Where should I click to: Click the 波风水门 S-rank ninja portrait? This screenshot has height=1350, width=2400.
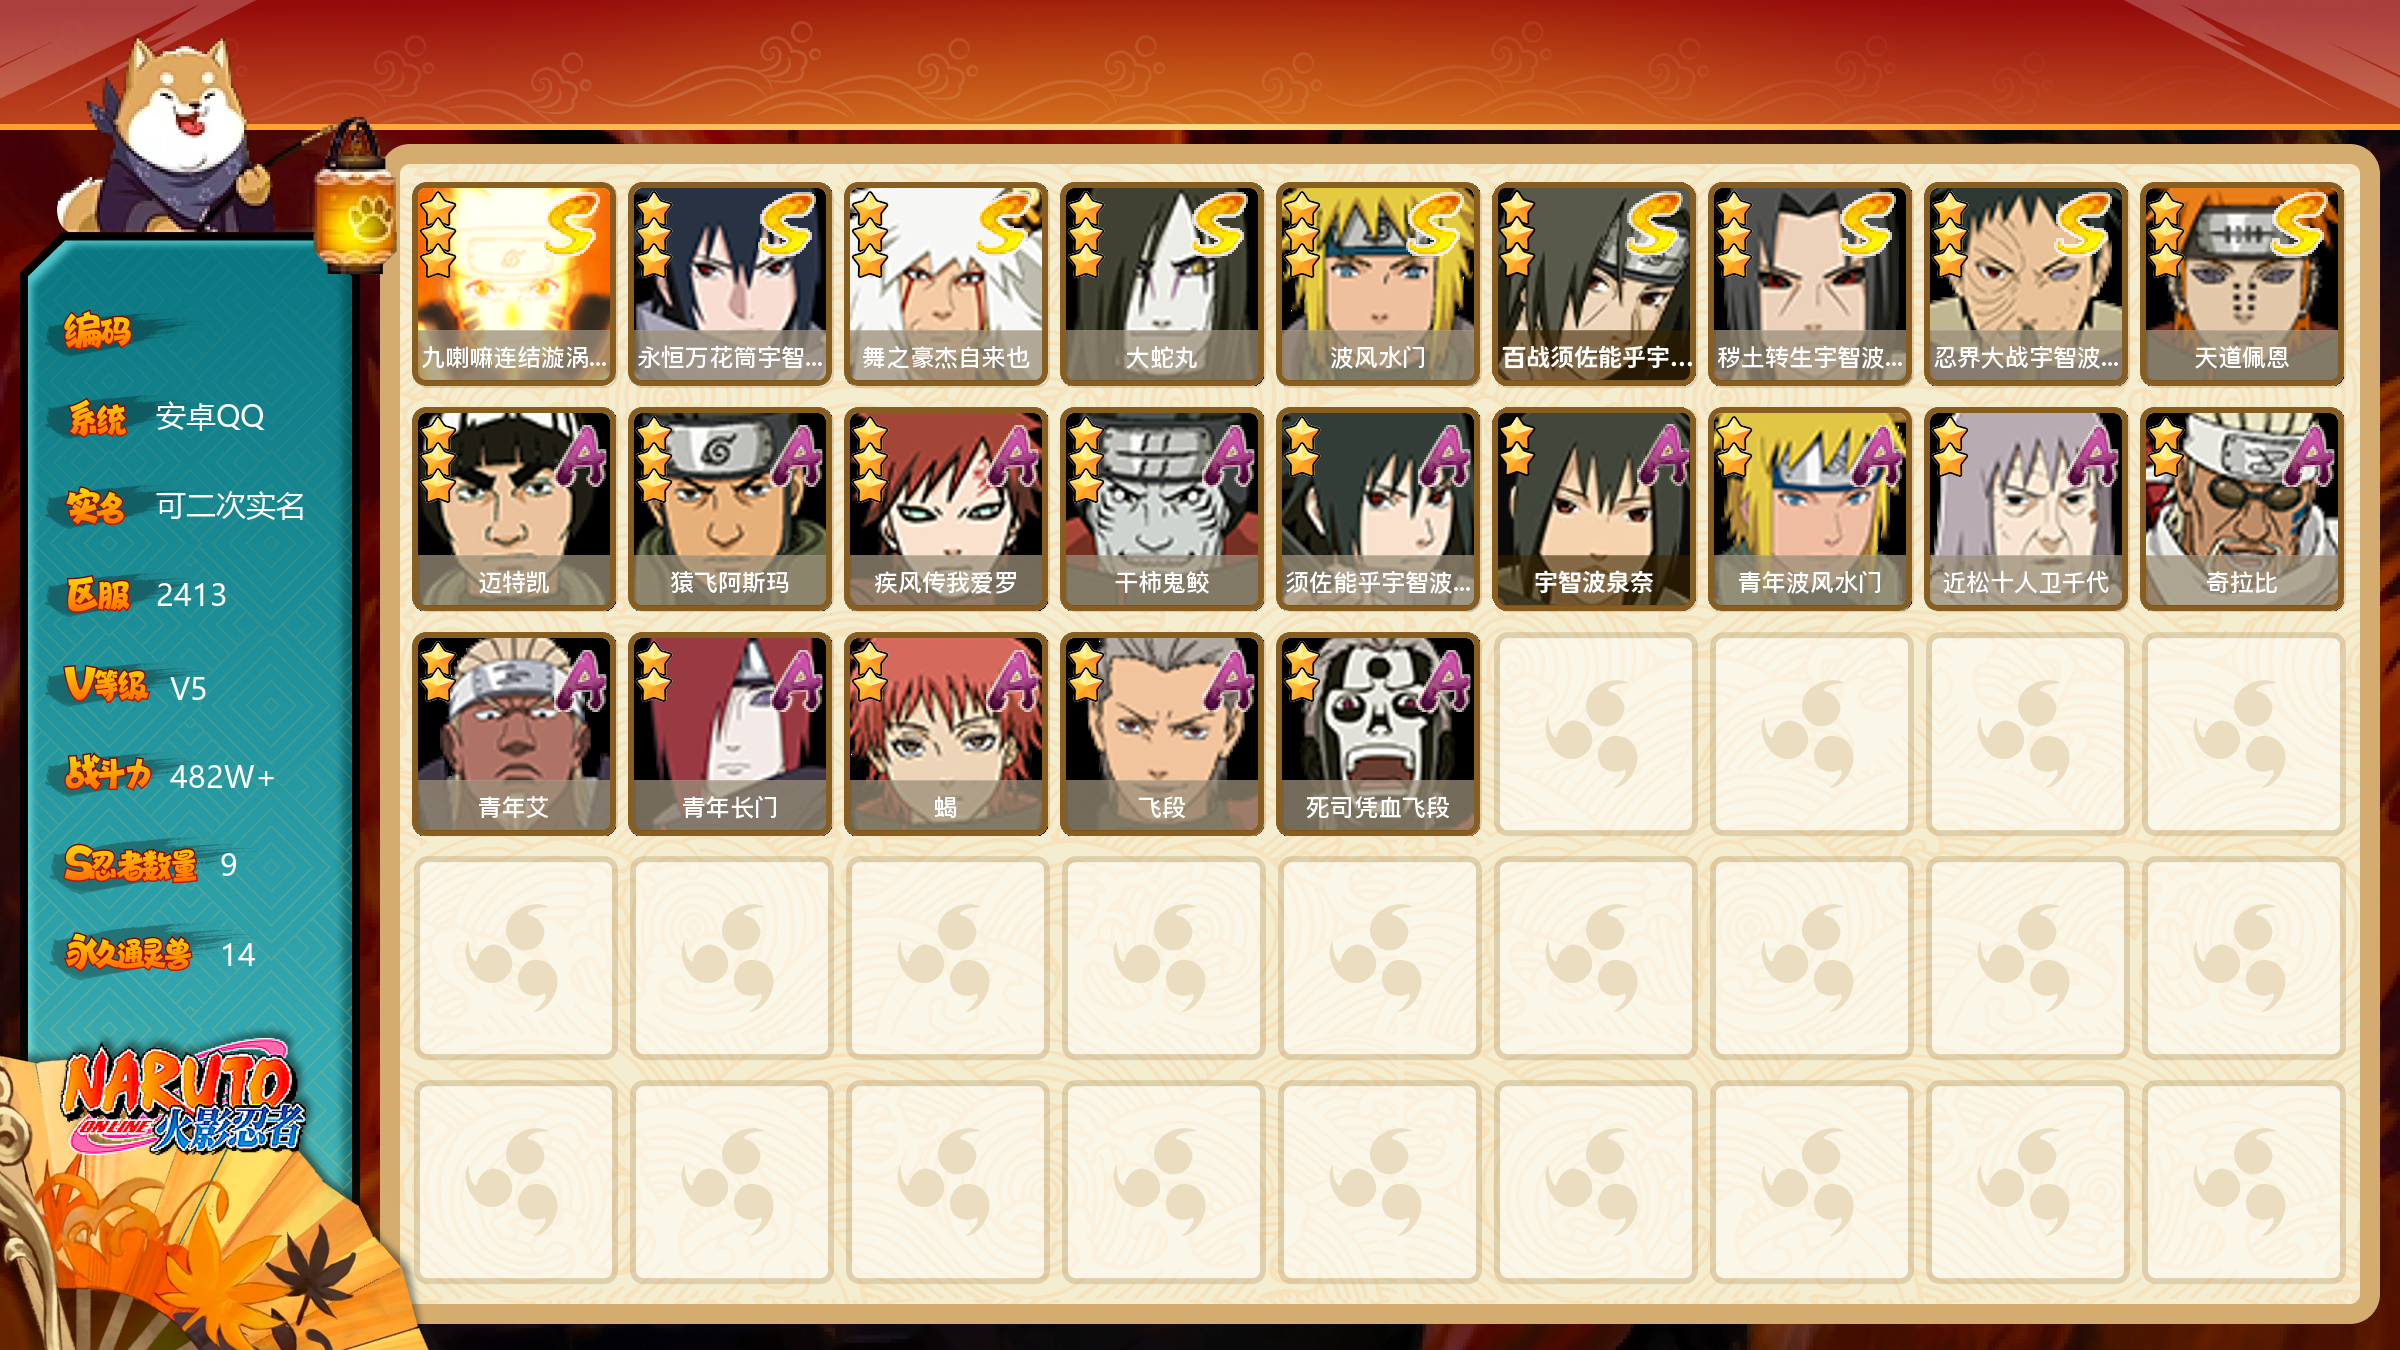coord(1377,284)
